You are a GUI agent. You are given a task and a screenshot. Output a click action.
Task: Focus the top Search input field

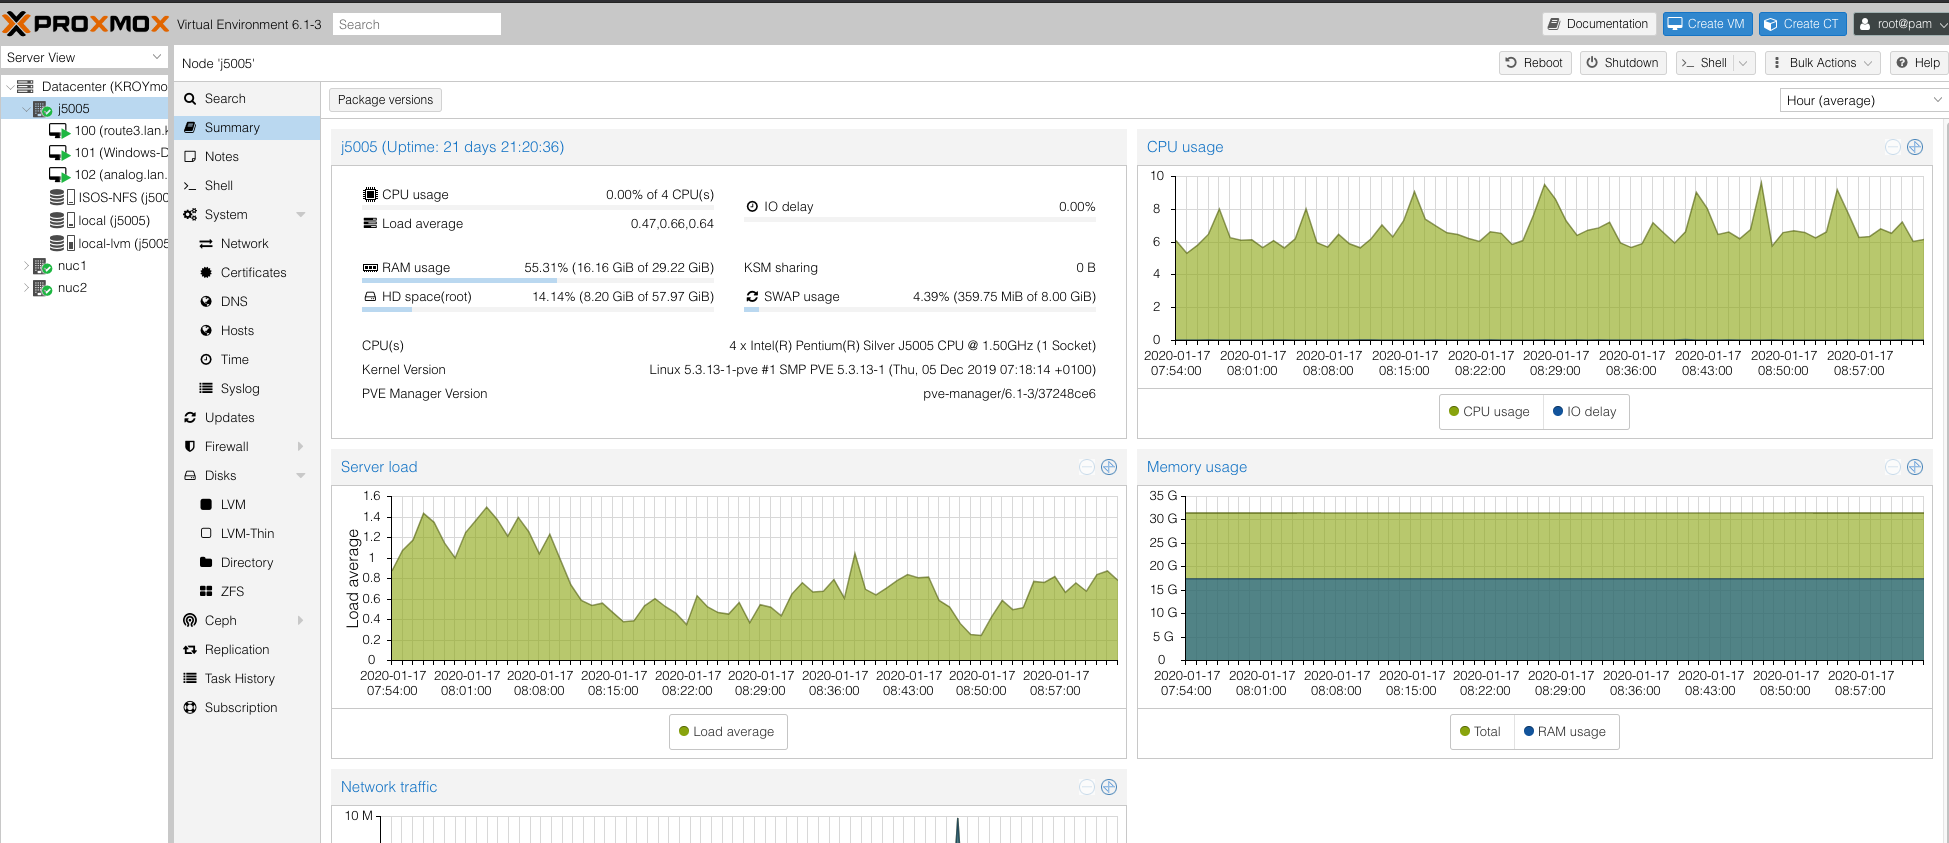417,24
